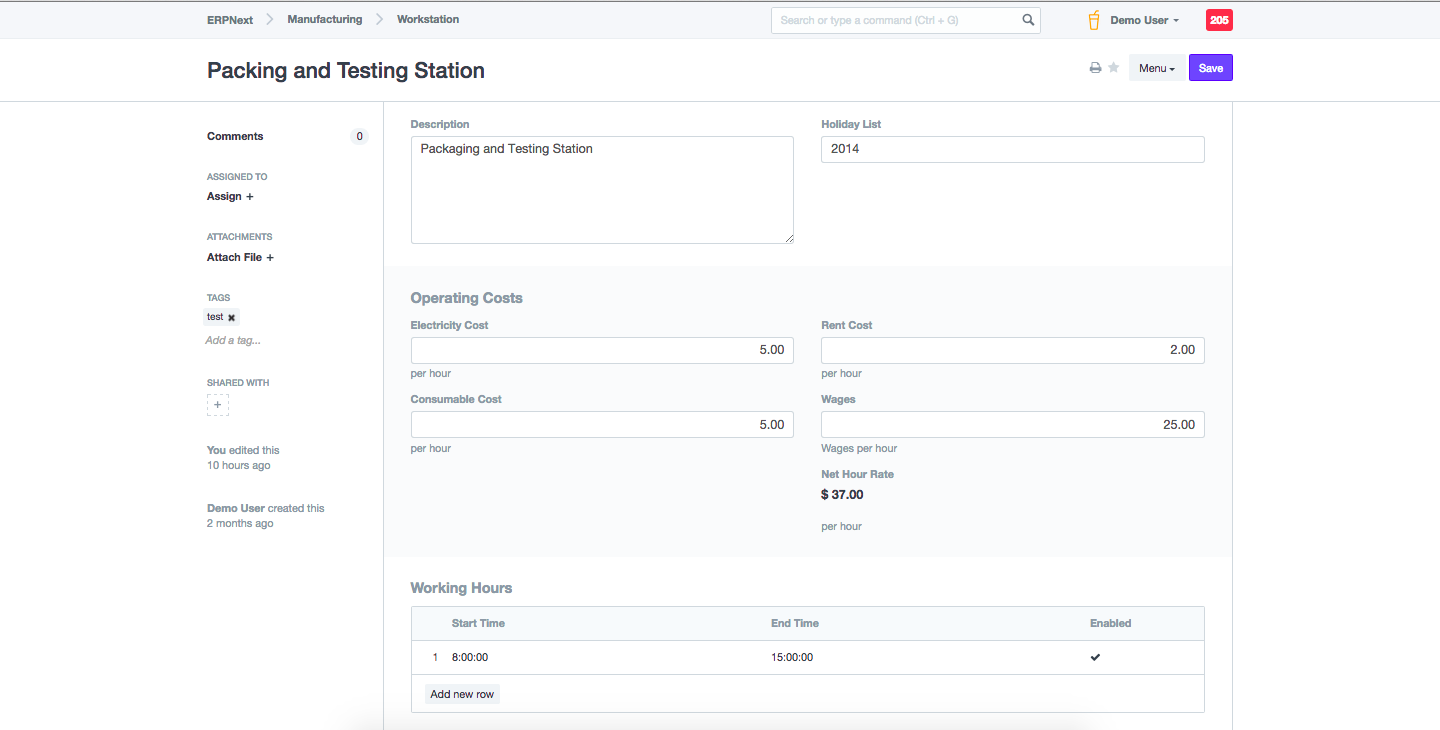1440x730 pixels.
Task: Open the Holiday List field
Action: pyautogui.click(x=1012, y=149)
